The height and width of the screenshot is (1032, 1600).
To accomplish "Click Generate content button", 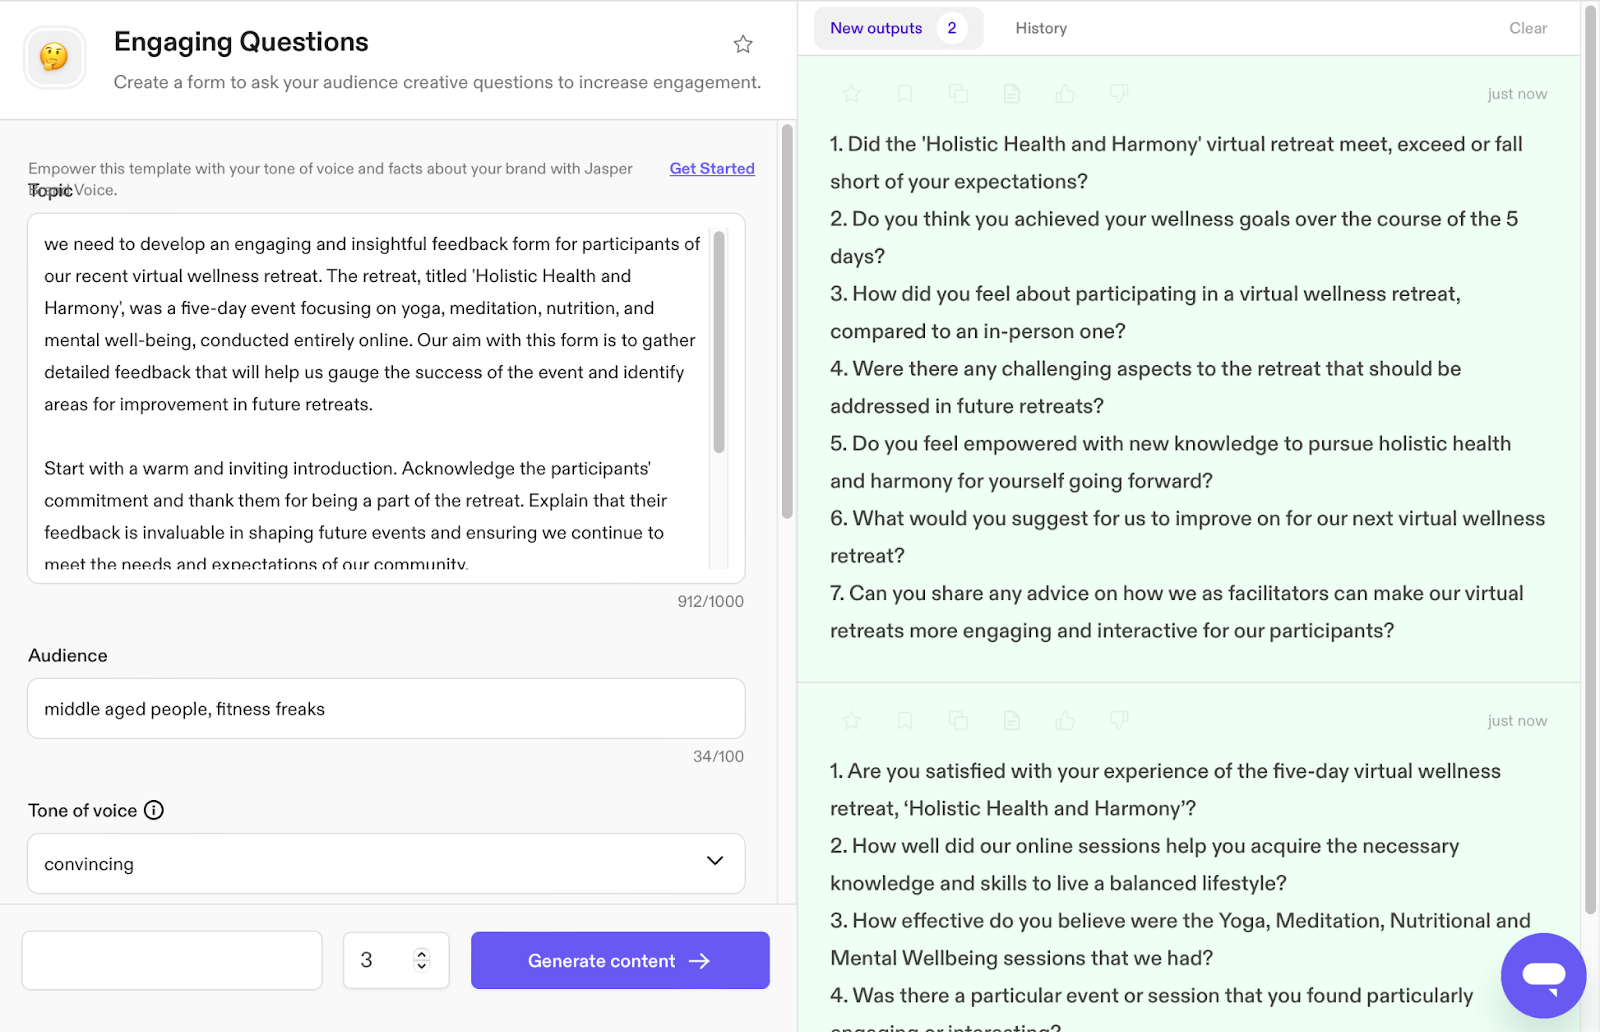I will pyautogui.click(x=620, y=960).
